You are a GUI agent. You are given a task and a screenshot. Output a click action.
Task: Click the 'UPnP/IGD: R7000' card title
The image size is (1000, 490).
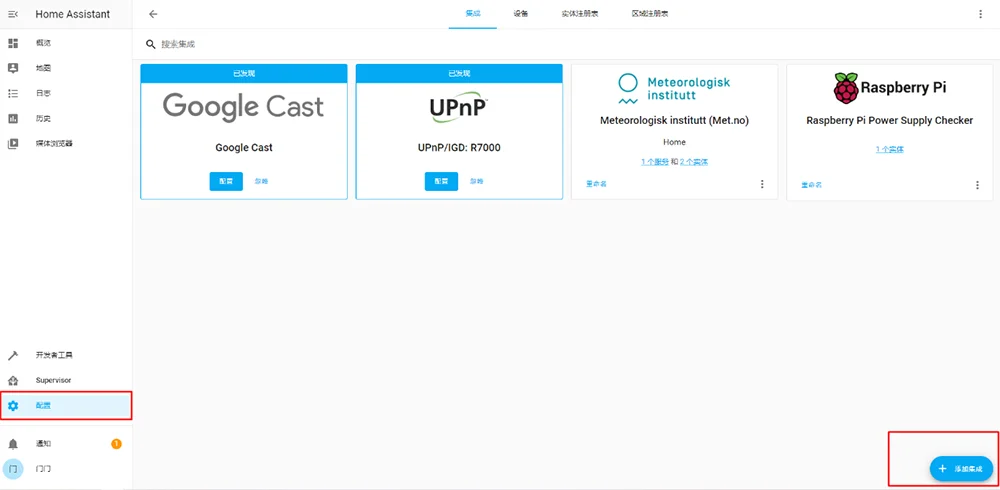459,147
